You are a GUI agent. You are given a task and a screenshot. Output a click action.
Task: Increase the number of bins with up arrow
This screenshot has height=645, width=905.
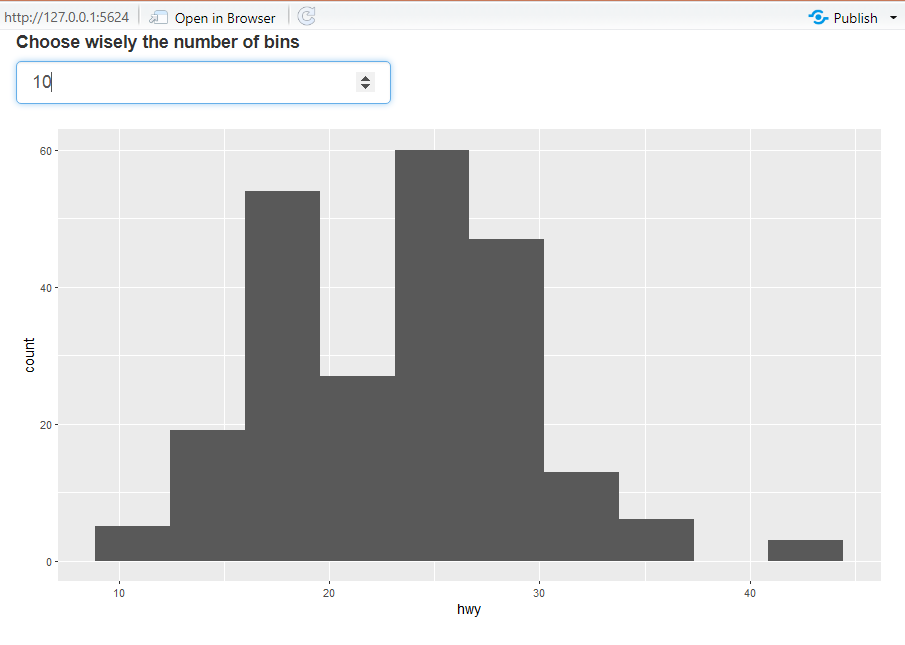pos(365,78)
